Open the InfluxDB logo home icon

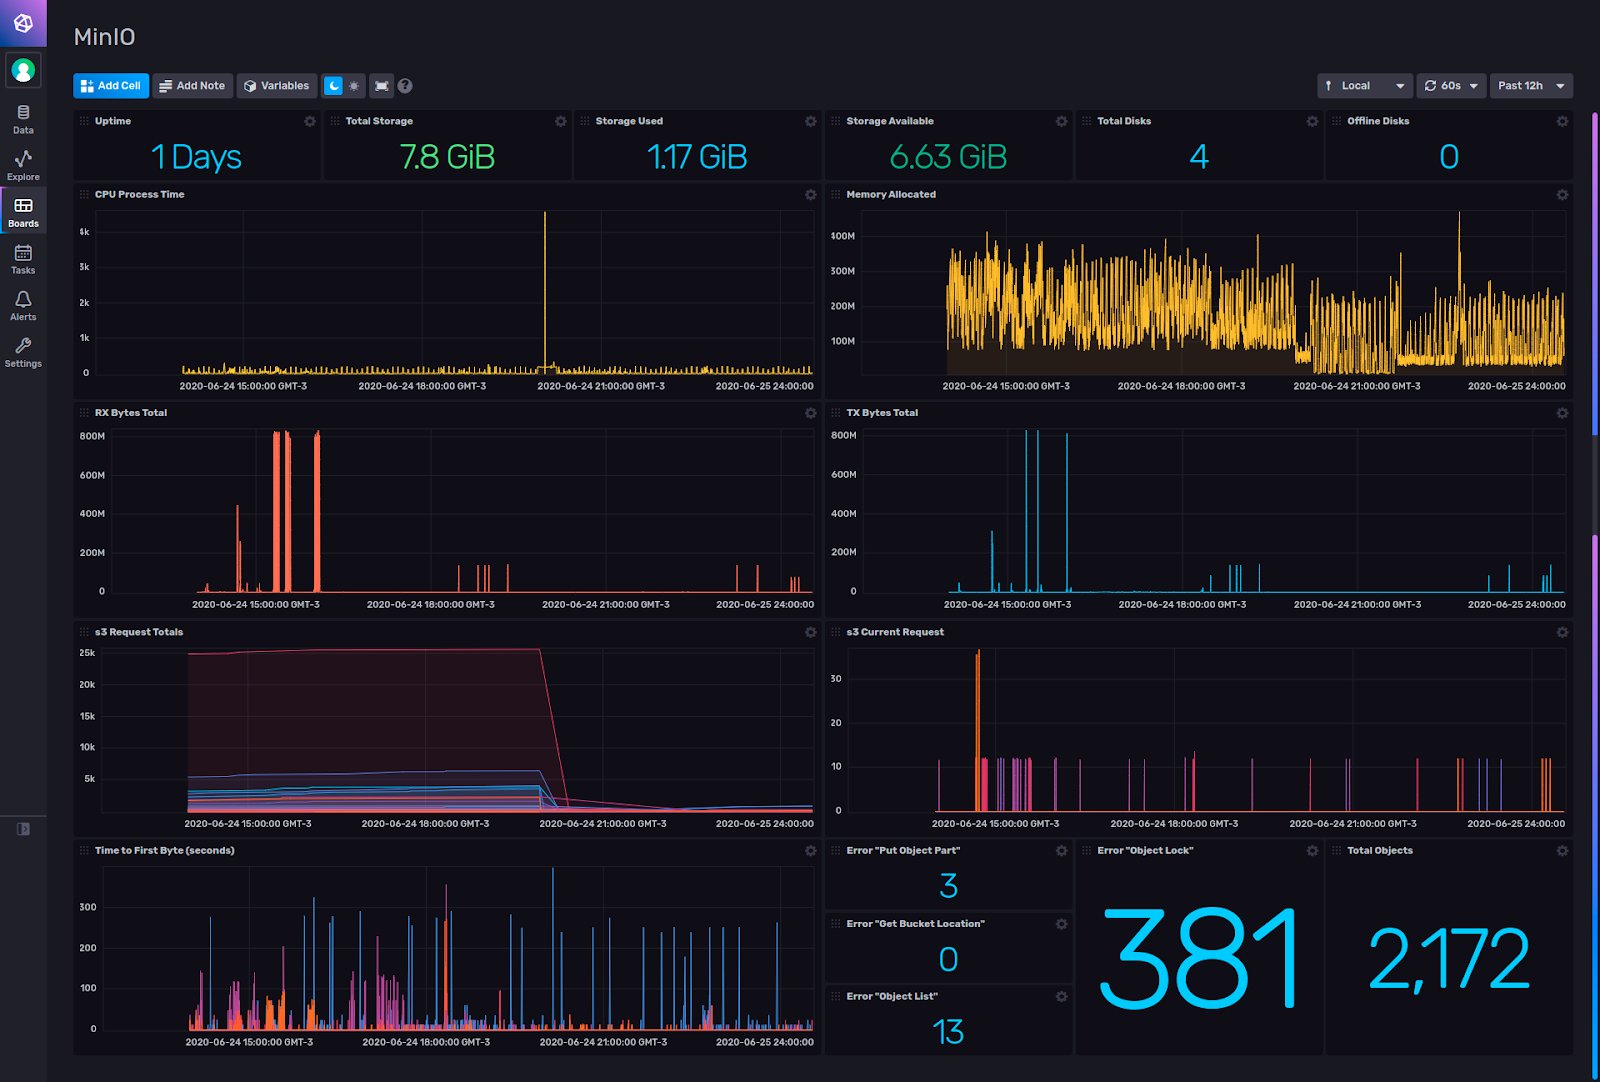(x=23, y=23)
